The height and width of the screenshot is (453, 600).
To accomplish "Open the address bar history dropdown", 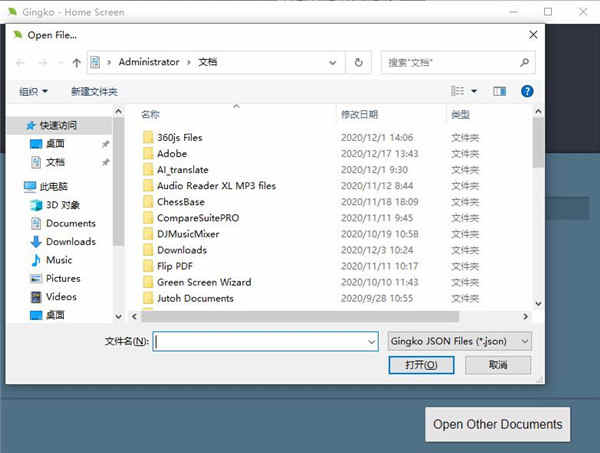I will coord(333,62).
